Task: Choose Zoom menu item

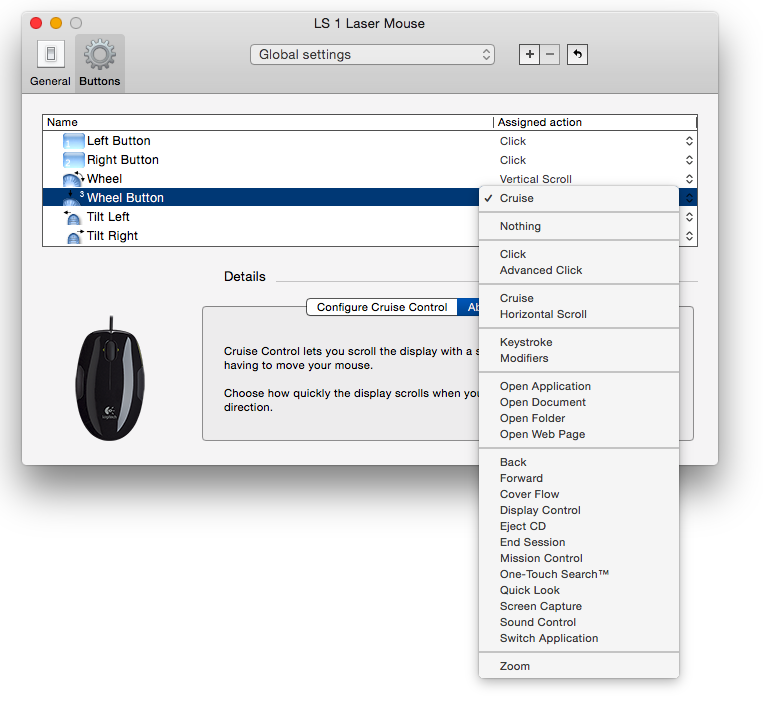Action: point(579,666)
